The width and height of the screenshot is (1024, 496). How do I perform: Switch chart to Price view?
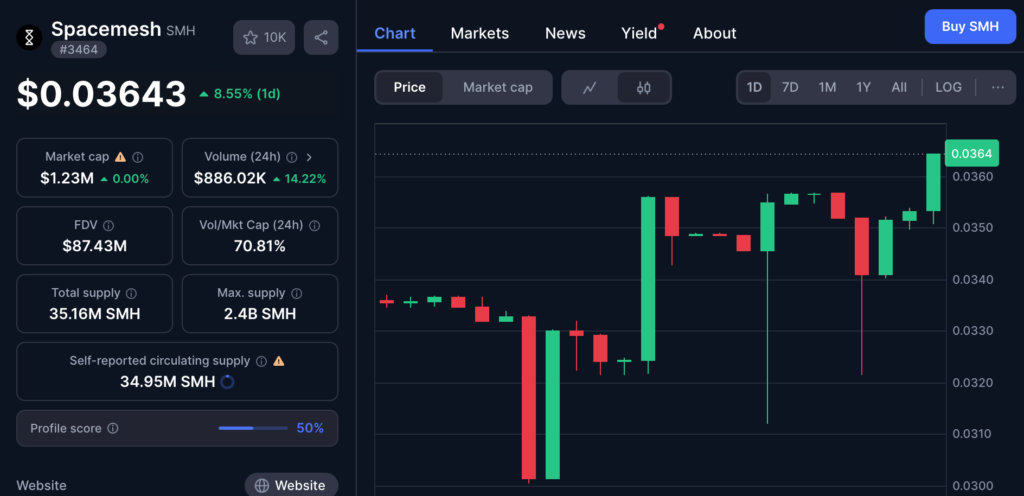[x=409, y=87]
